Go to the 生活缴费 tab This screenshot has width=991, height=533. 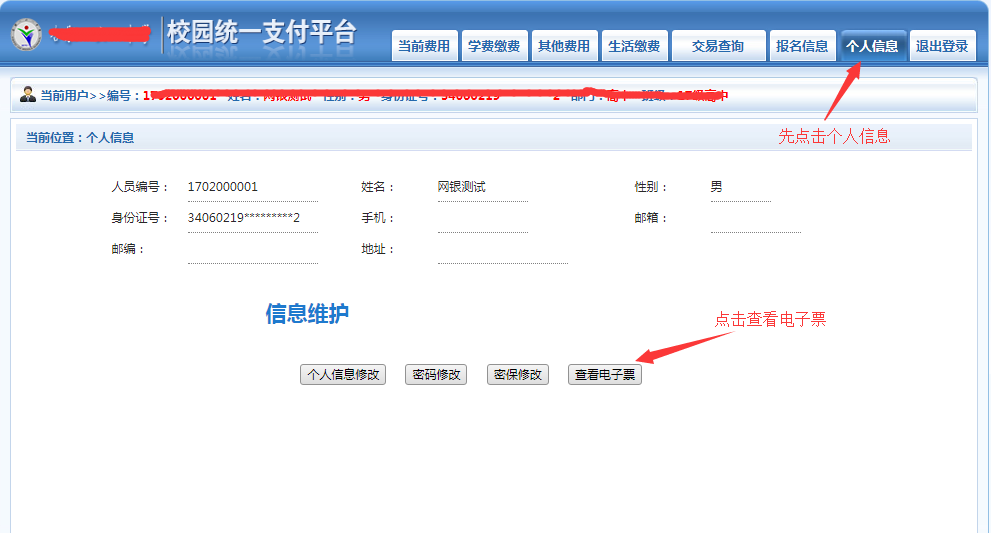click(634, 46)
